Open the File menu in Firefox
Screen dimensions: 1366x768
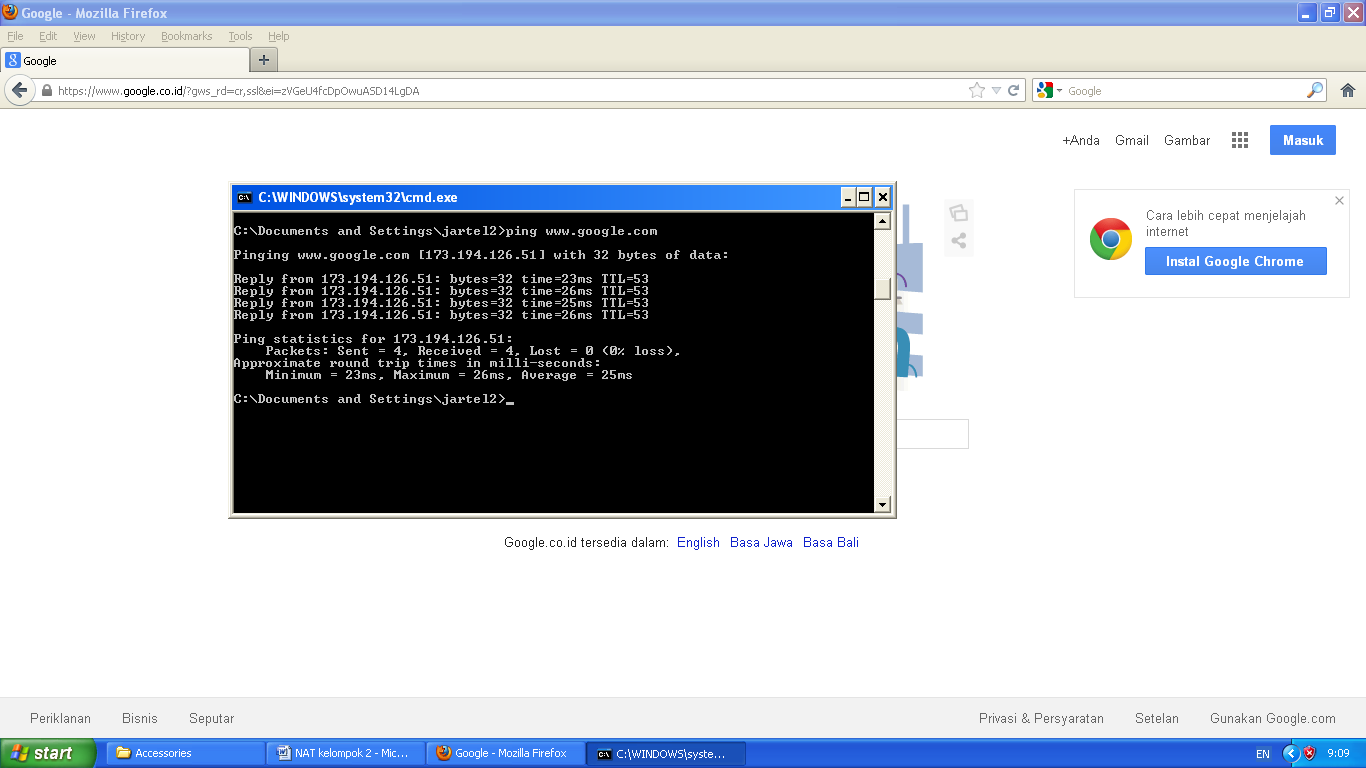click(x=15, y=36)
